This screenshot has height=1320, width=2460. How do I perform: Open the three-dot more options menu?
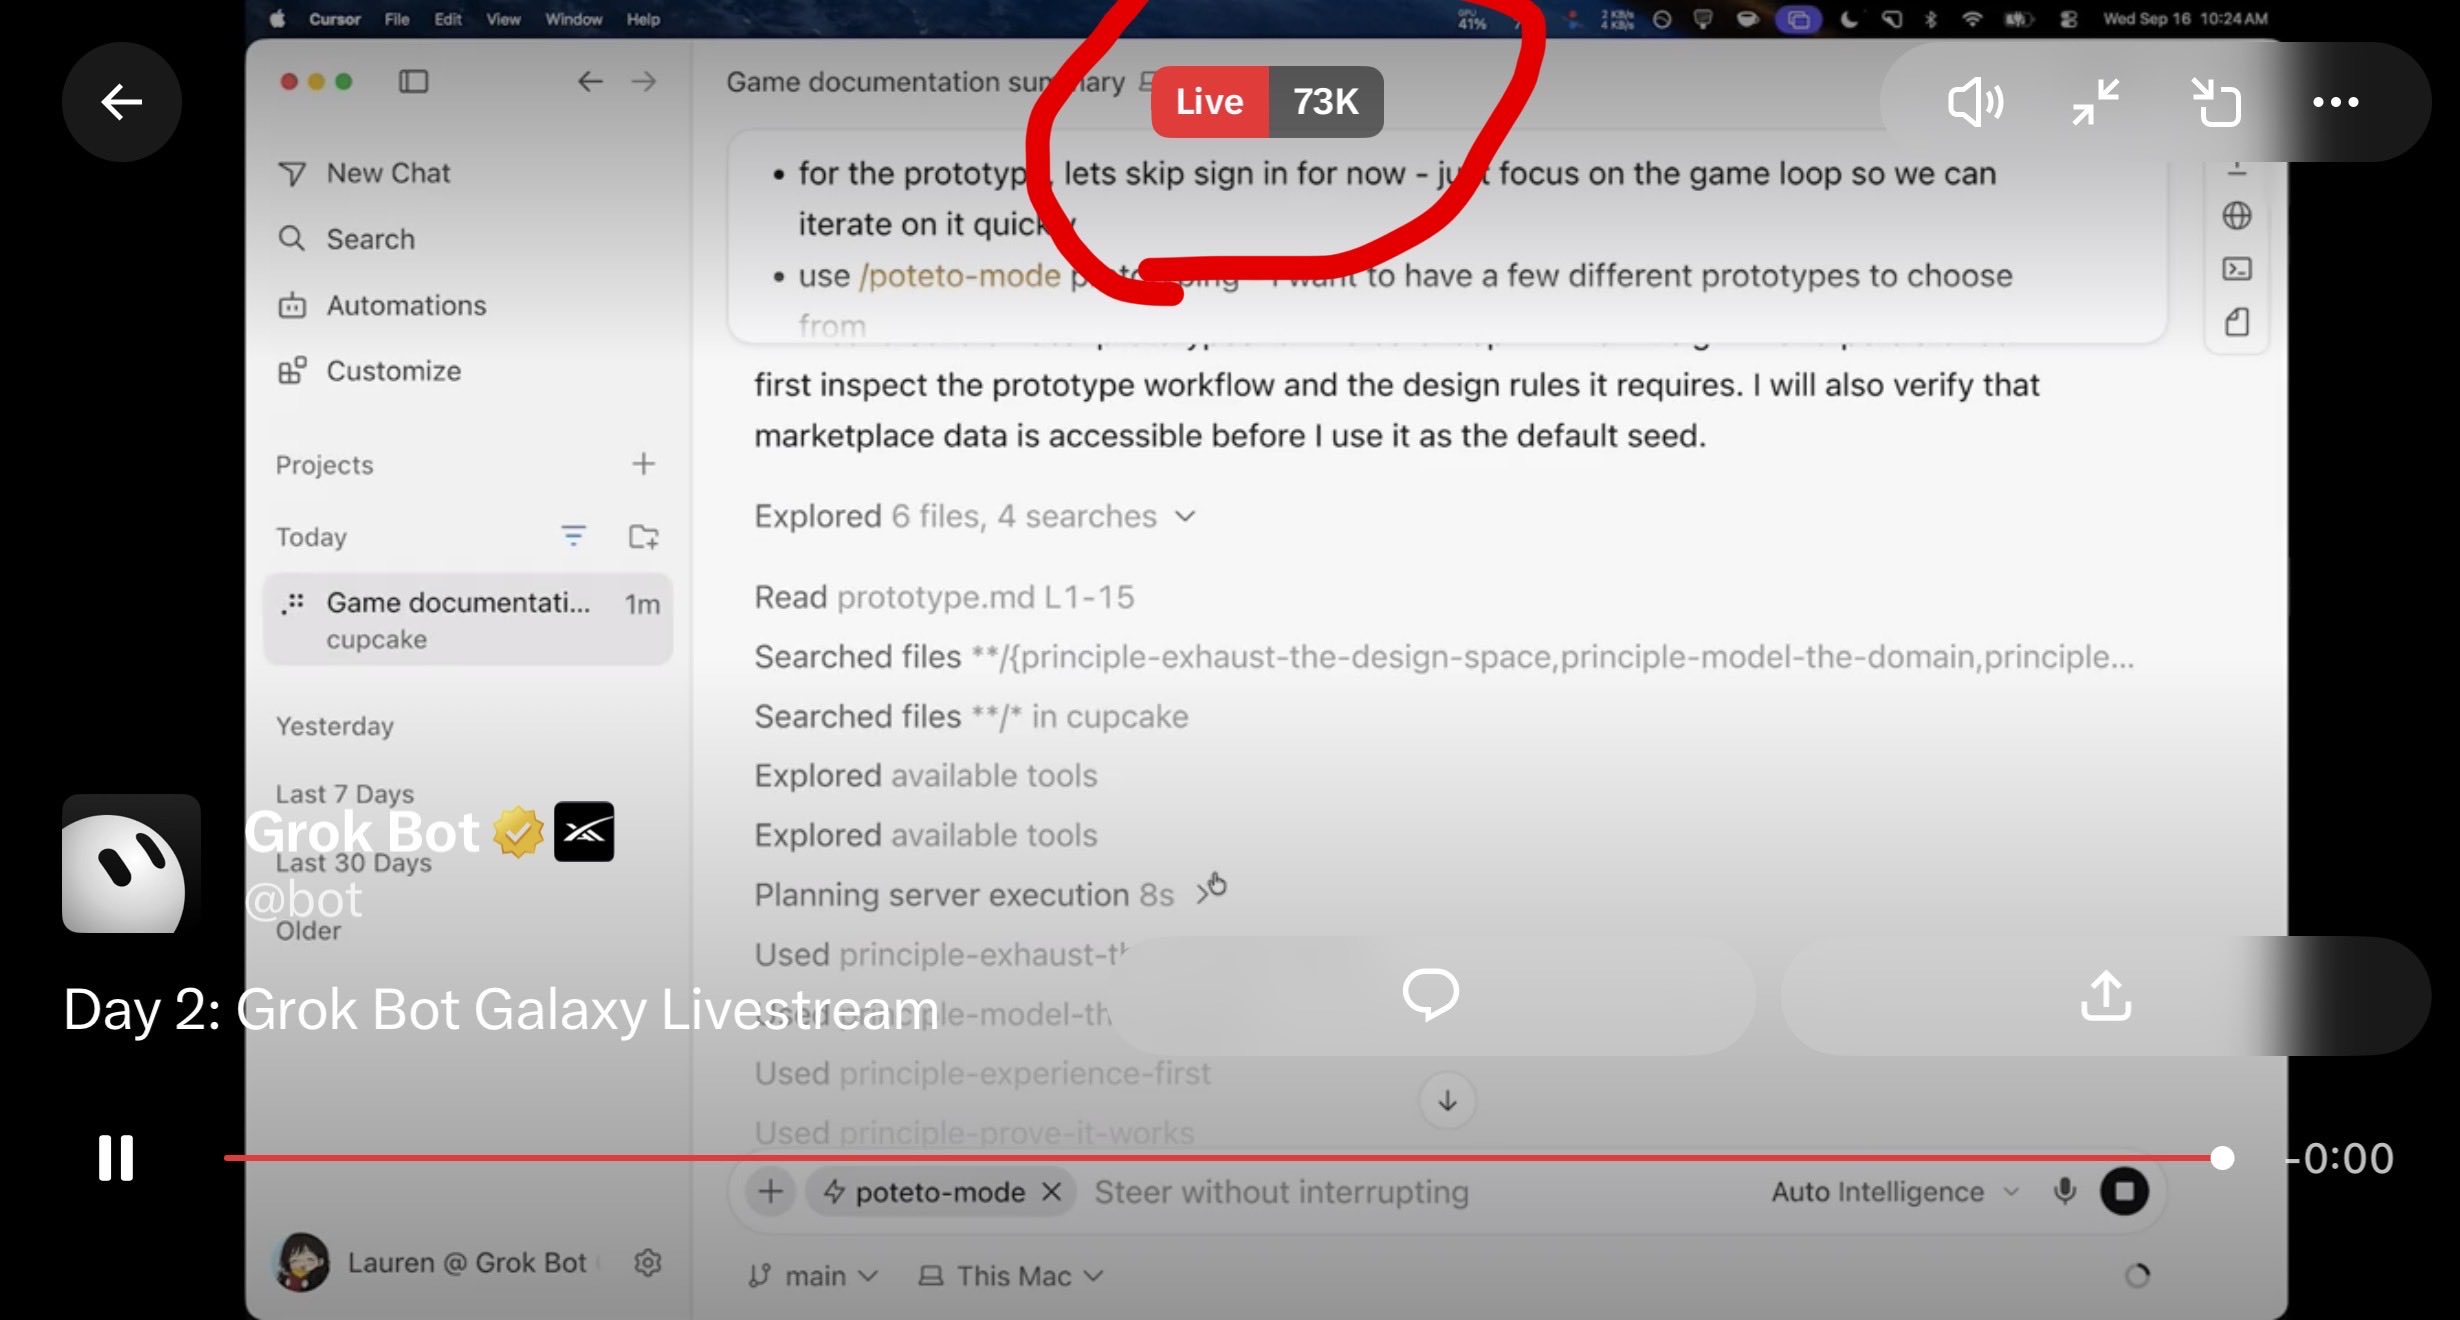click(x=2336, y=102)
